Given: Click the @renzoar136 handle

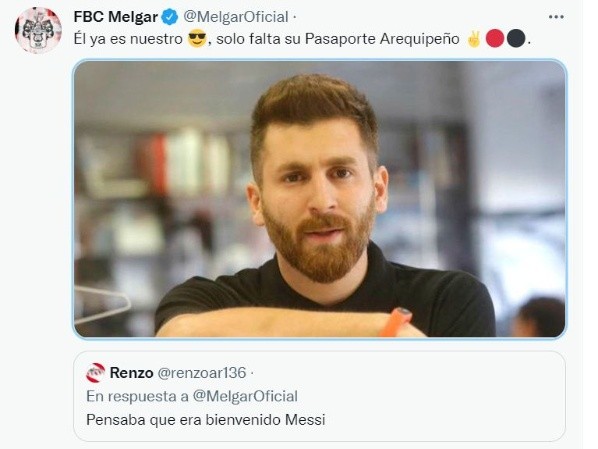Looking at the screenshot, I should point(202,373).
